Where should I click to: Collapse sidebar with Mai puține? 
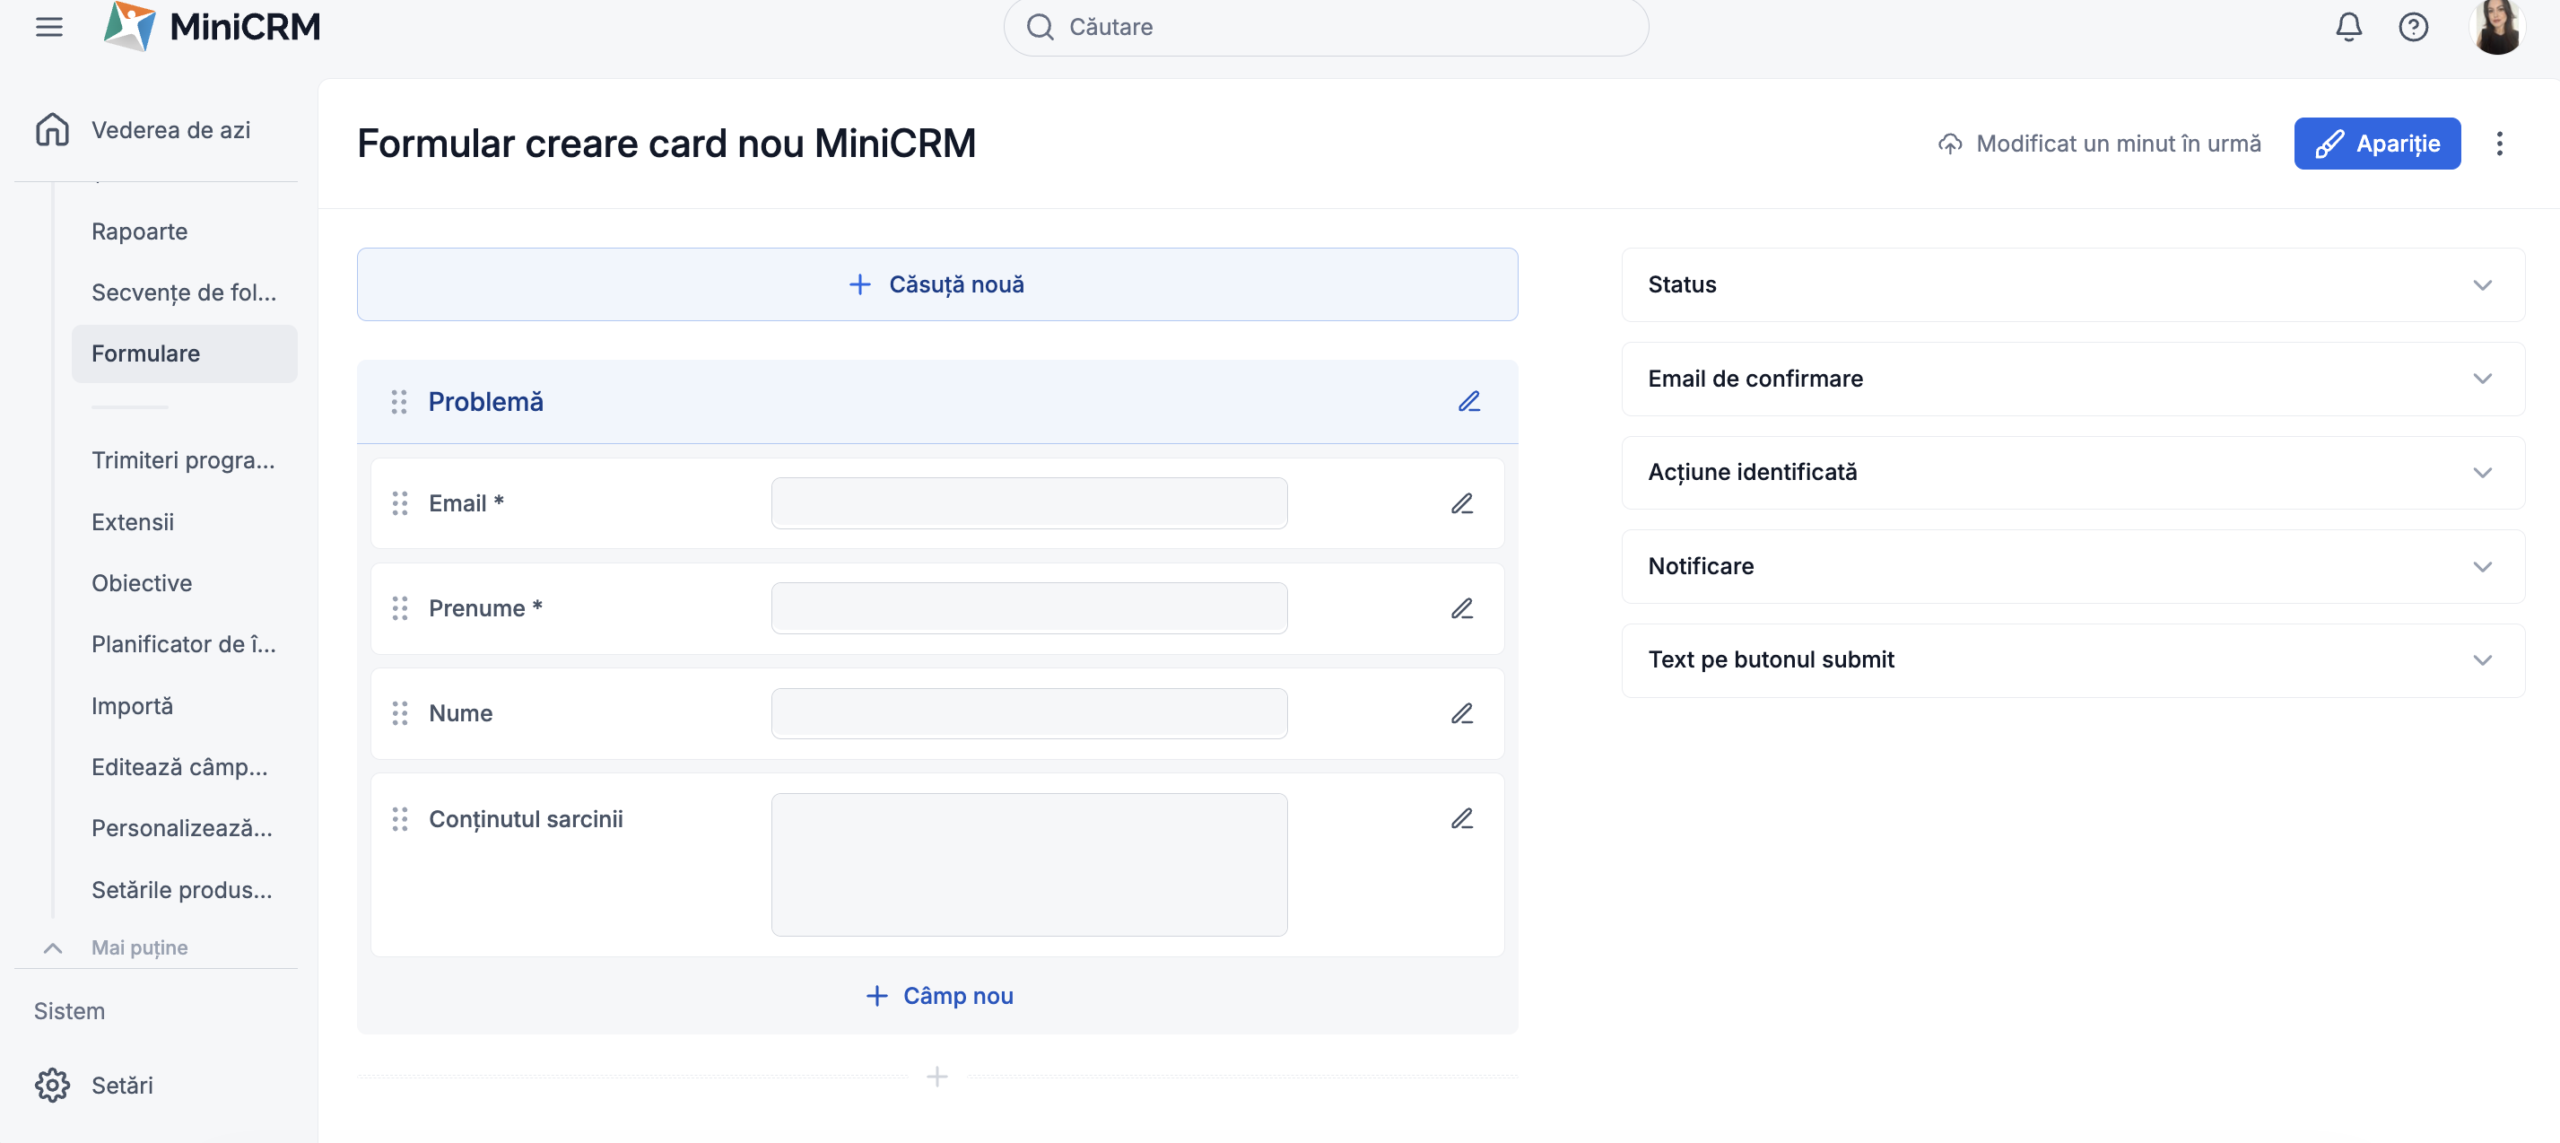(x=138, y=948)
